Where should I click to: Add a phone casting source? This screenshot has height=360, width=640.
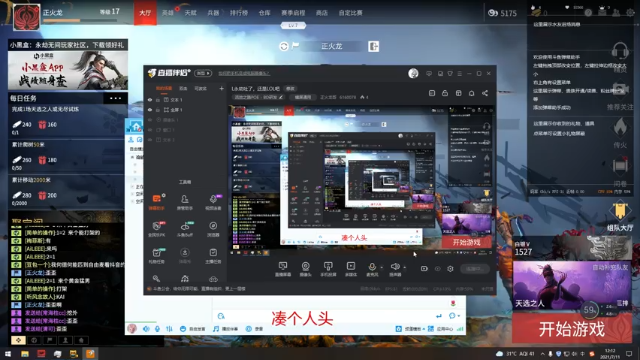click(328, 269)
